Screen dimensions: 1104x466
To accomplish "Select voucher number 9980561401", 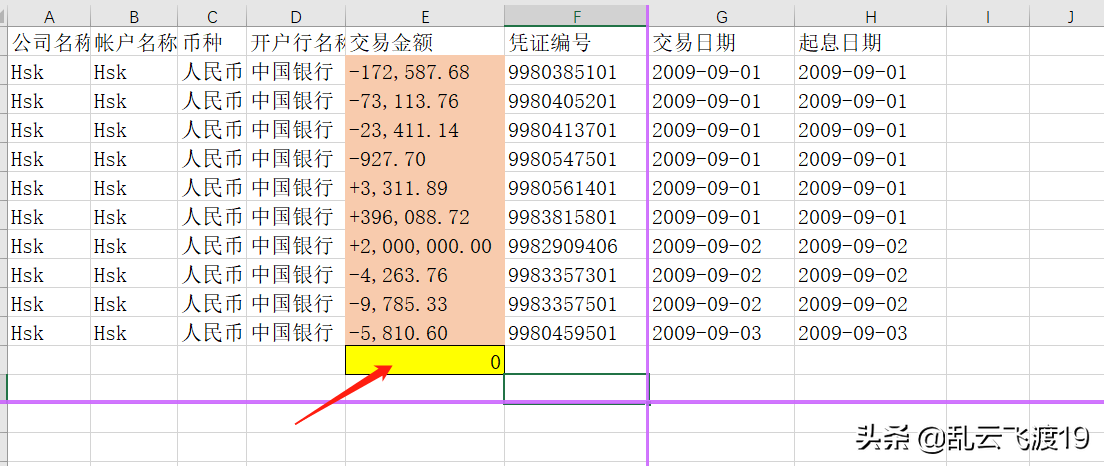I will click(577, 188).
